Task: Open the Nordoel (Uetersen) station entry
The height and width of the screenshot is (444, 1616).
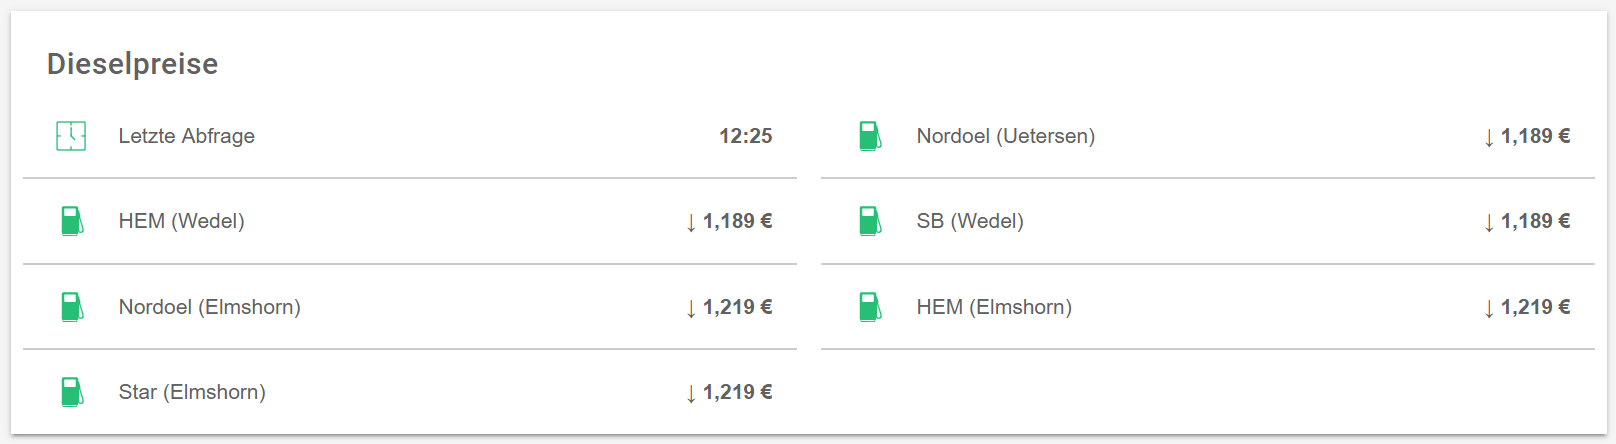Action: [1005, 136]
